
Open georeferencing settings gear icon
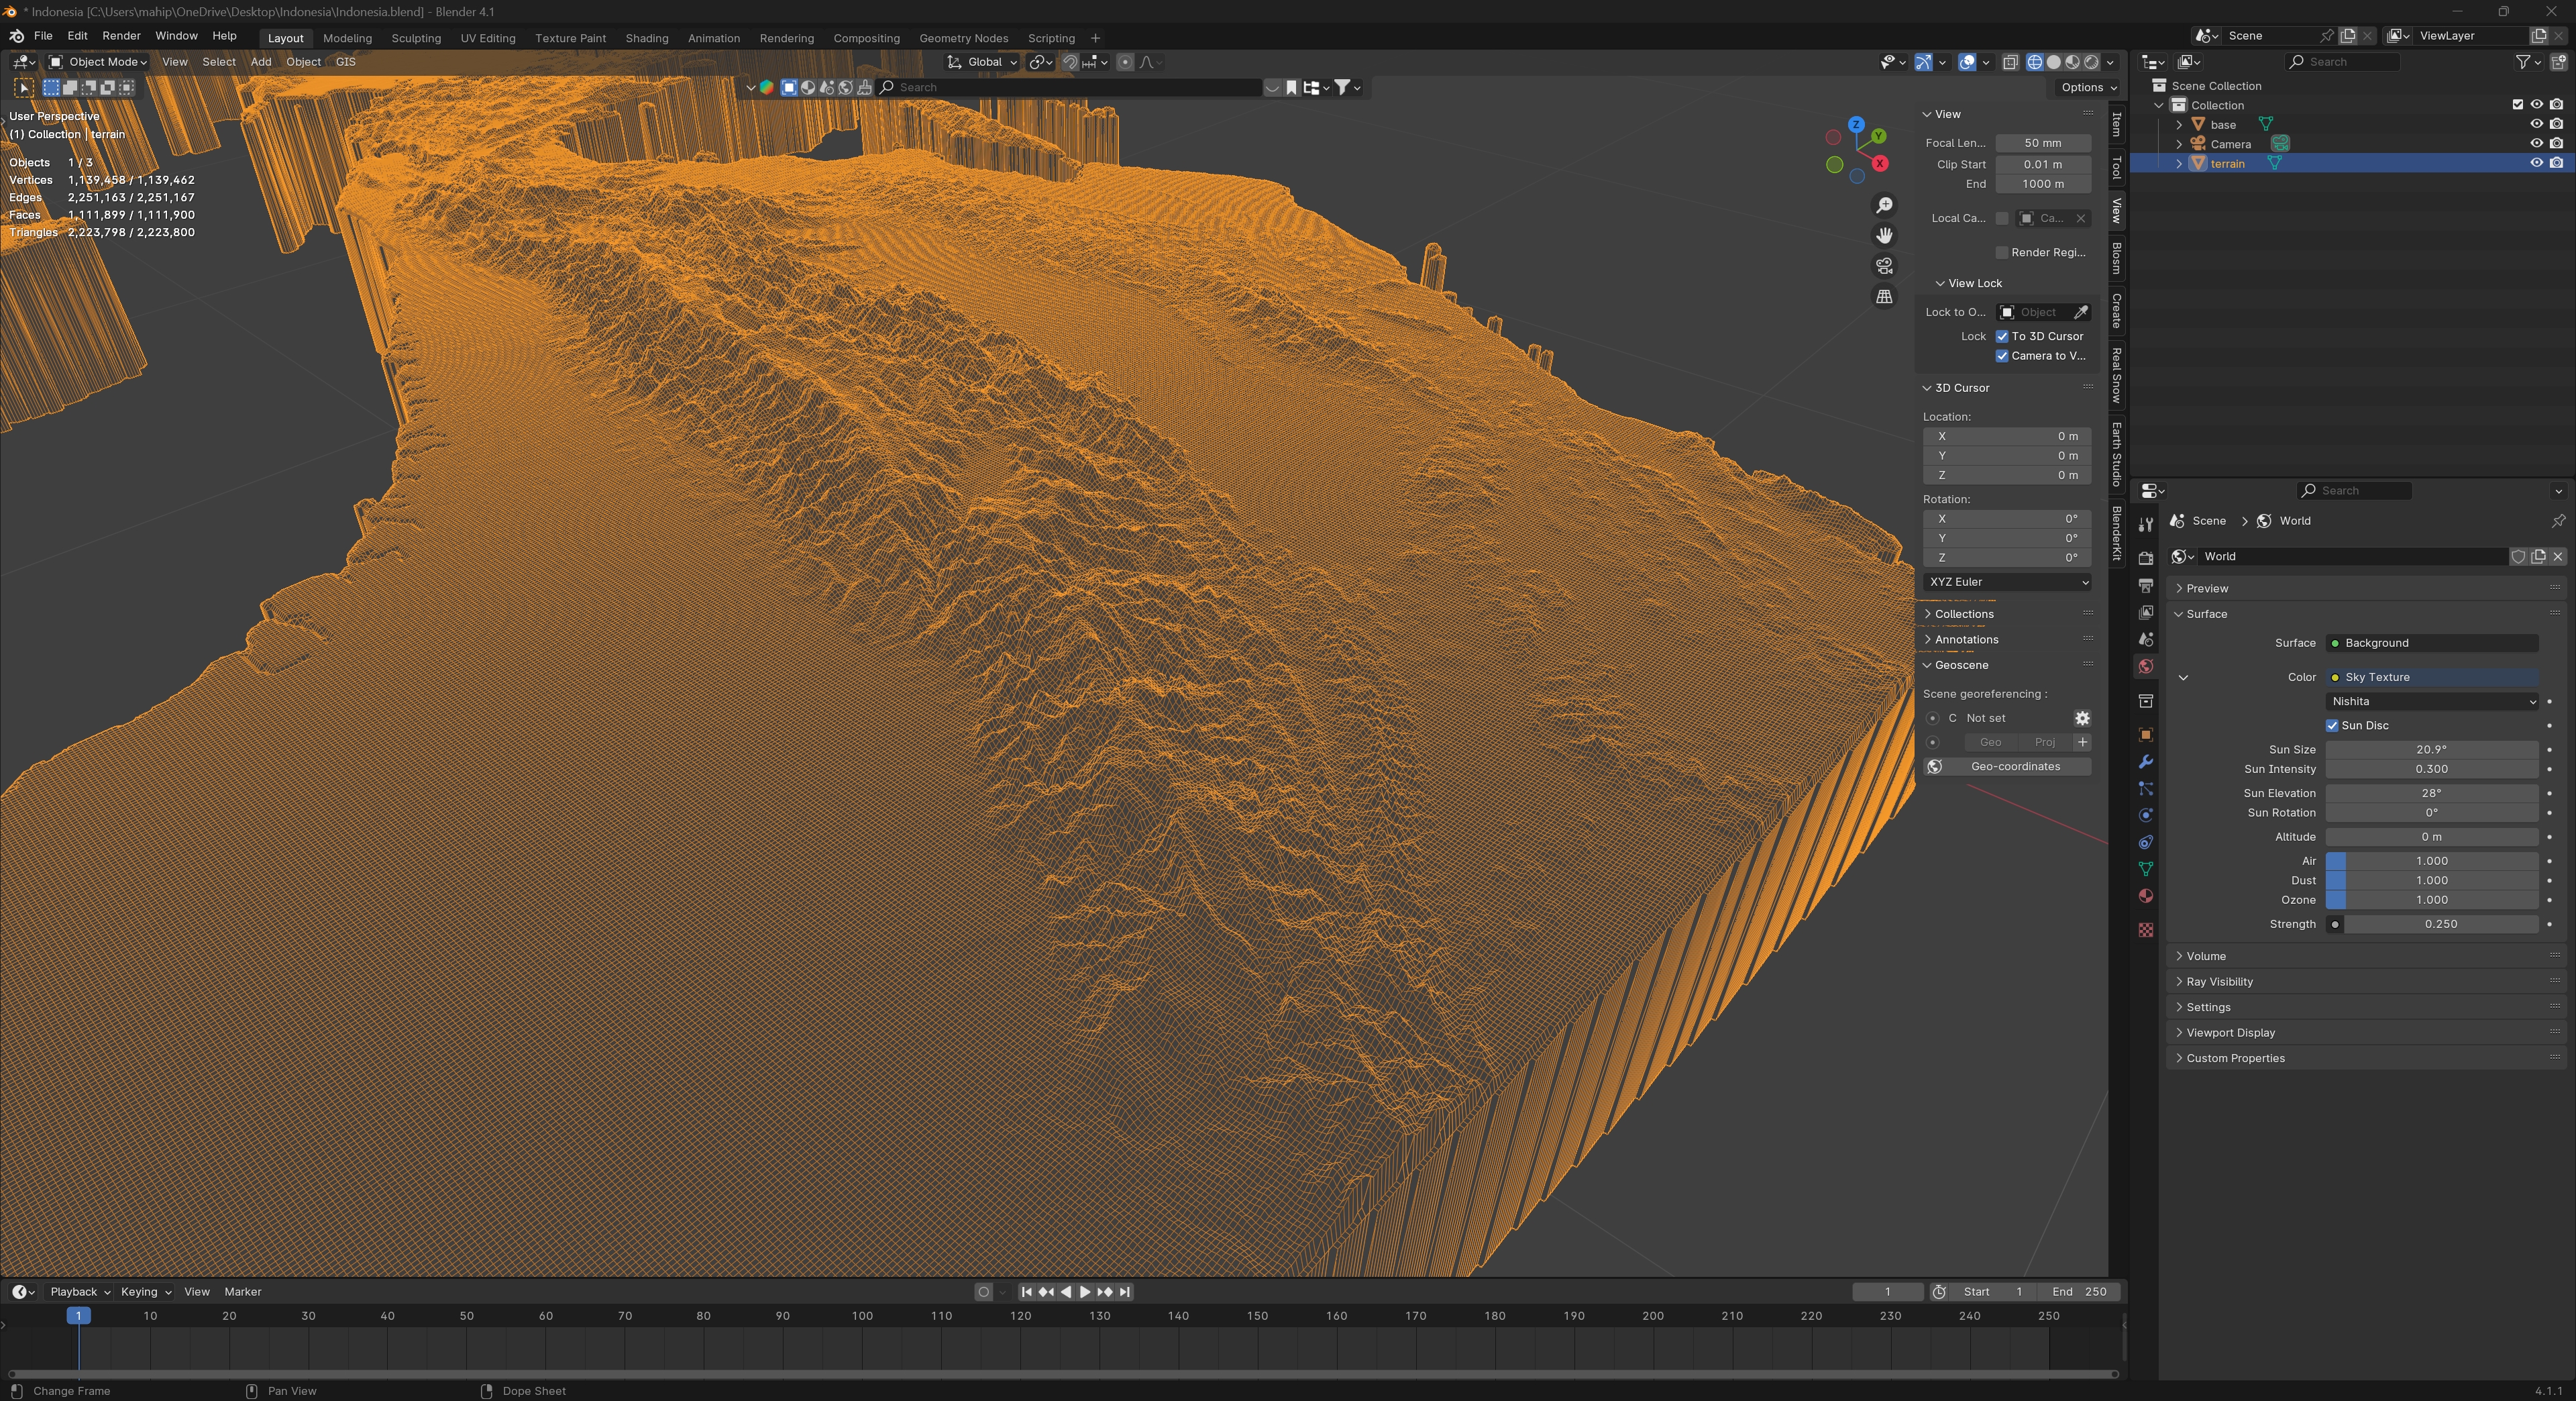(2082, 718)
